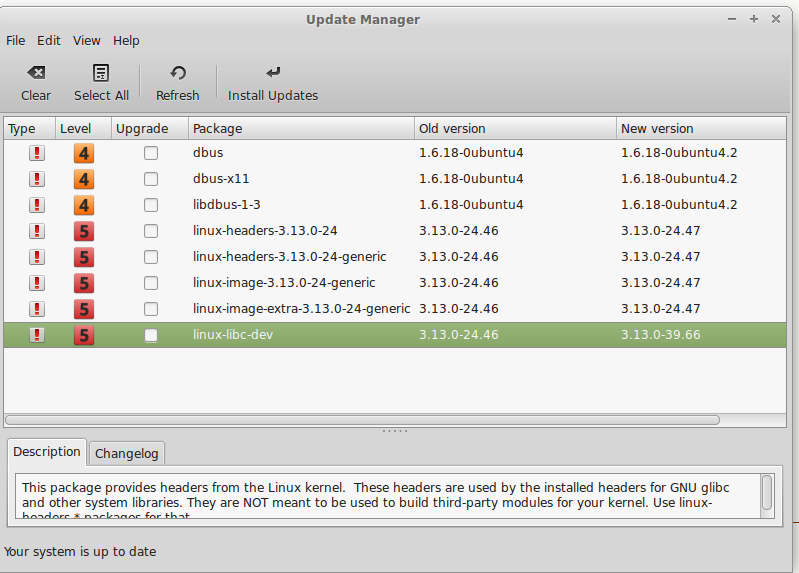Click the level 5 badge for linux-image-extra-3.13.0-24-generic
The height and width of the screenshot is (573, 799).
pyautogui.click(x=84, y=309)
